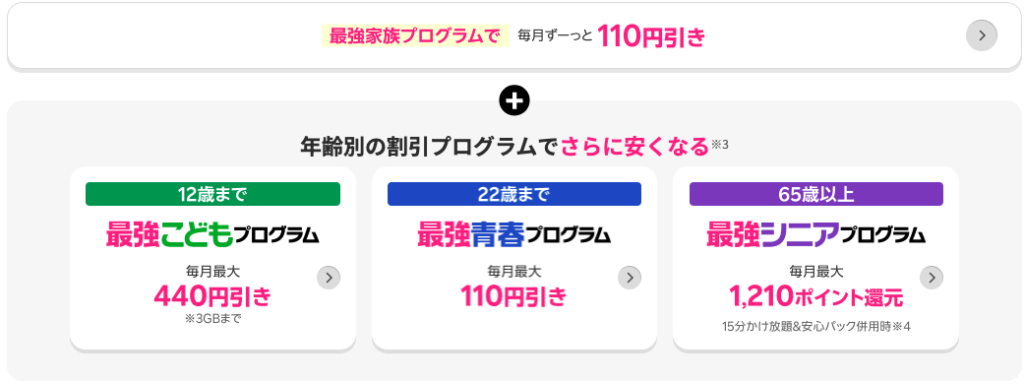The width and height of the screenshot is (1024, 384).
Task: Open the 最強シニアプログラム logo
Action: 816,235
